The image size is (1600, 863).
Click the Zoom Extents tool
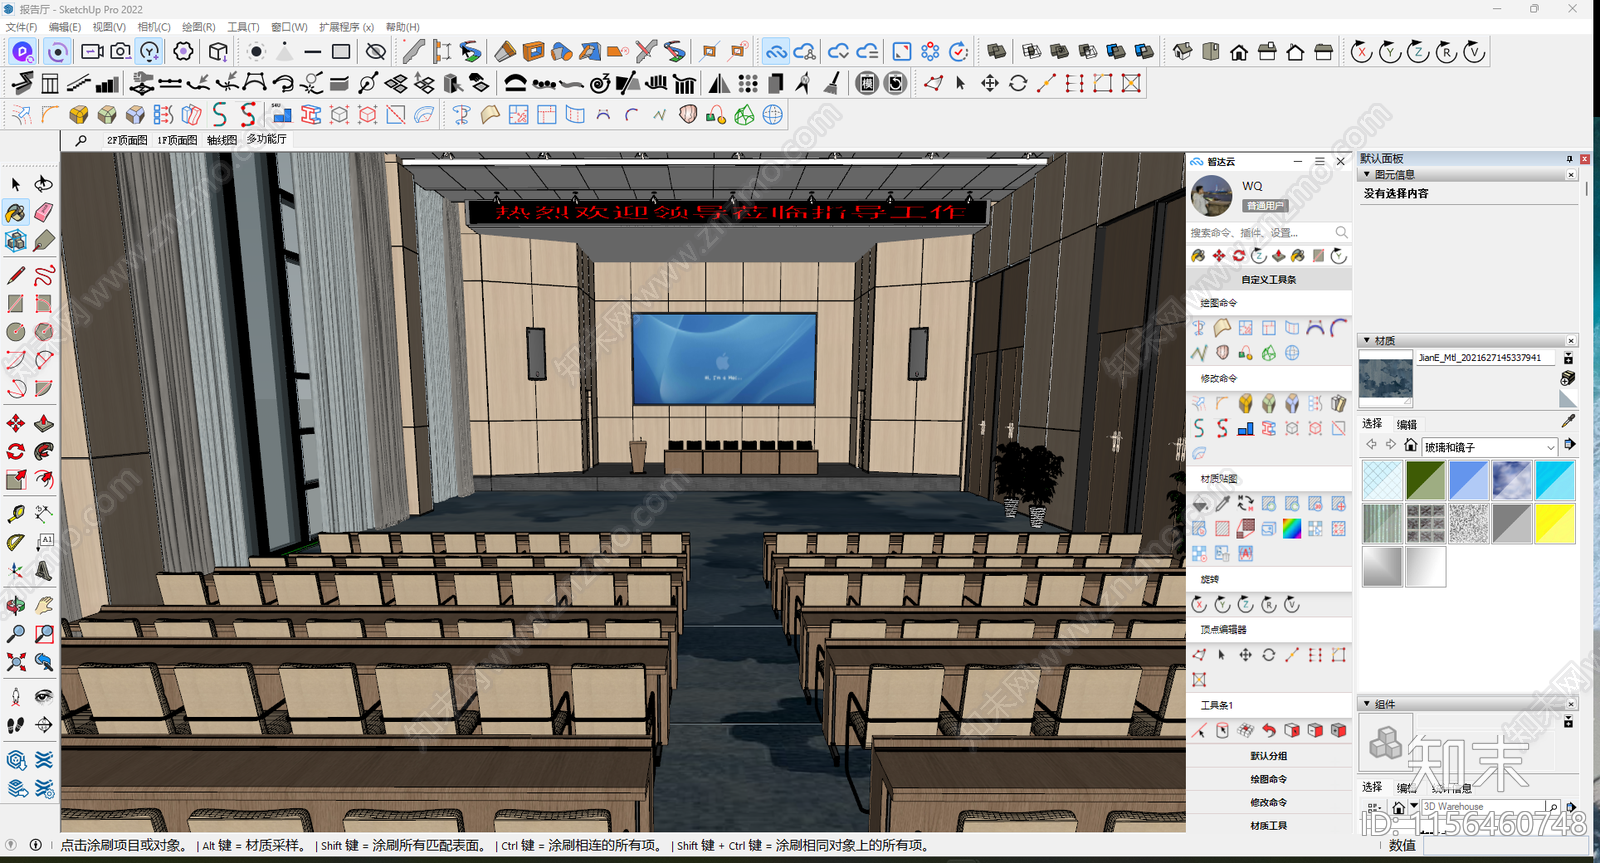[x=15, y=662]
